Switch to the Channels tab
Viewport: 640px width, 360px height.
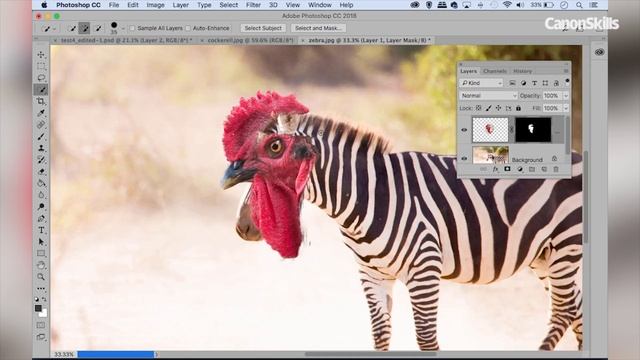tap(495, 71)
